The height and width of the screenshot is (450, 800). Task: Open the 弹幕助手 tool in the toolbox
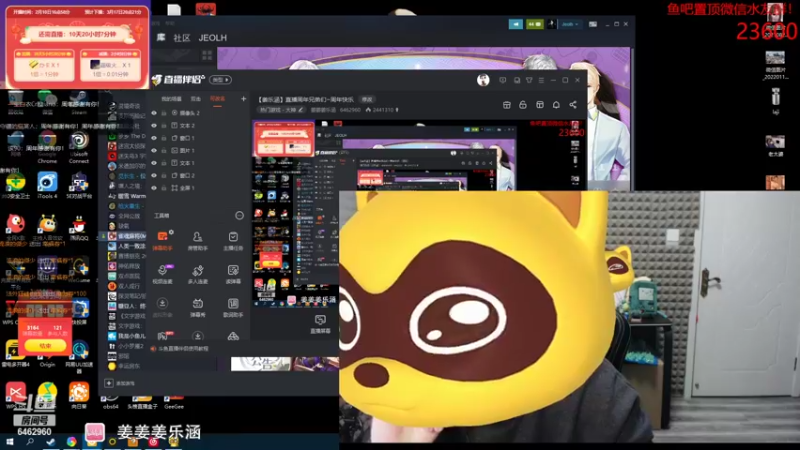[x=162, y=240]
